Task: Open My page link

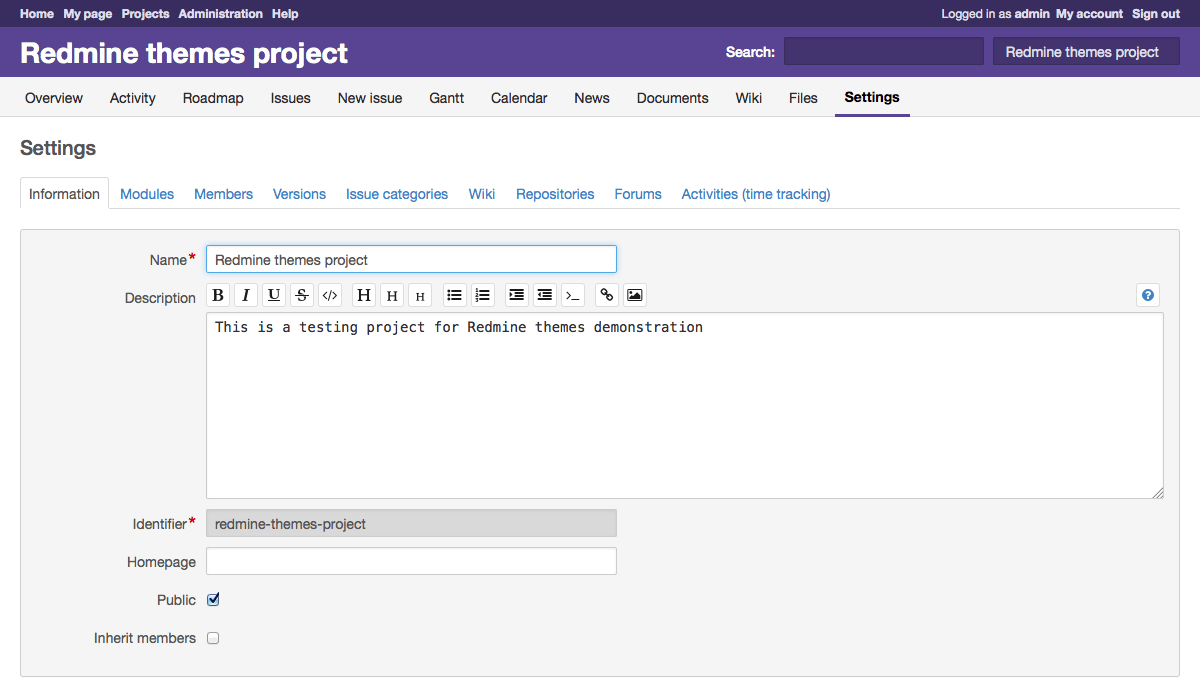Action: [x=88, y=14]
